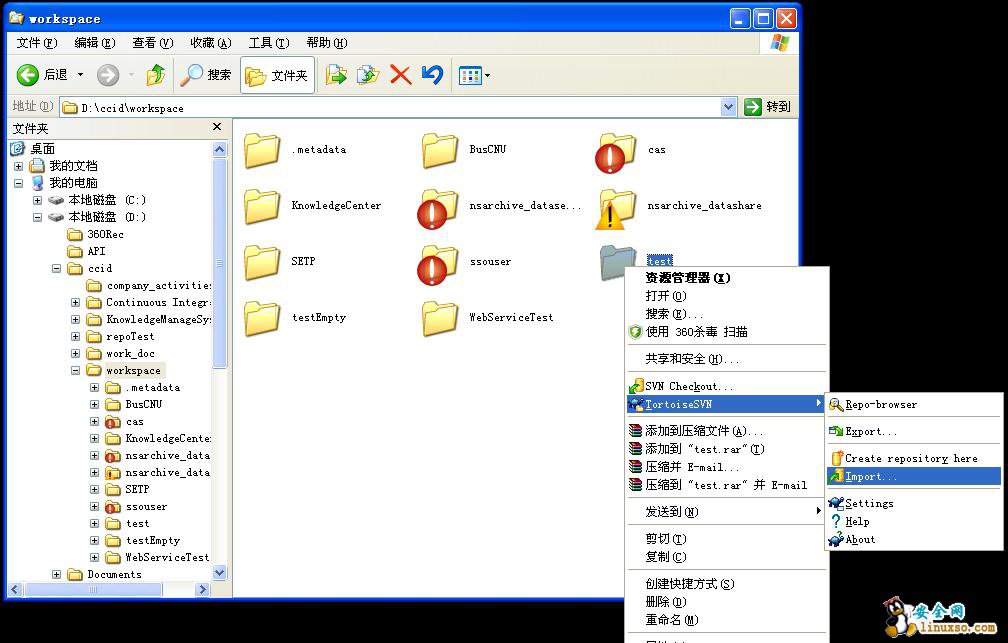The height and width of the screenshot is (643, 1008).
Task: Close the 文件夹 folders side panel
Action: point(217,127)
